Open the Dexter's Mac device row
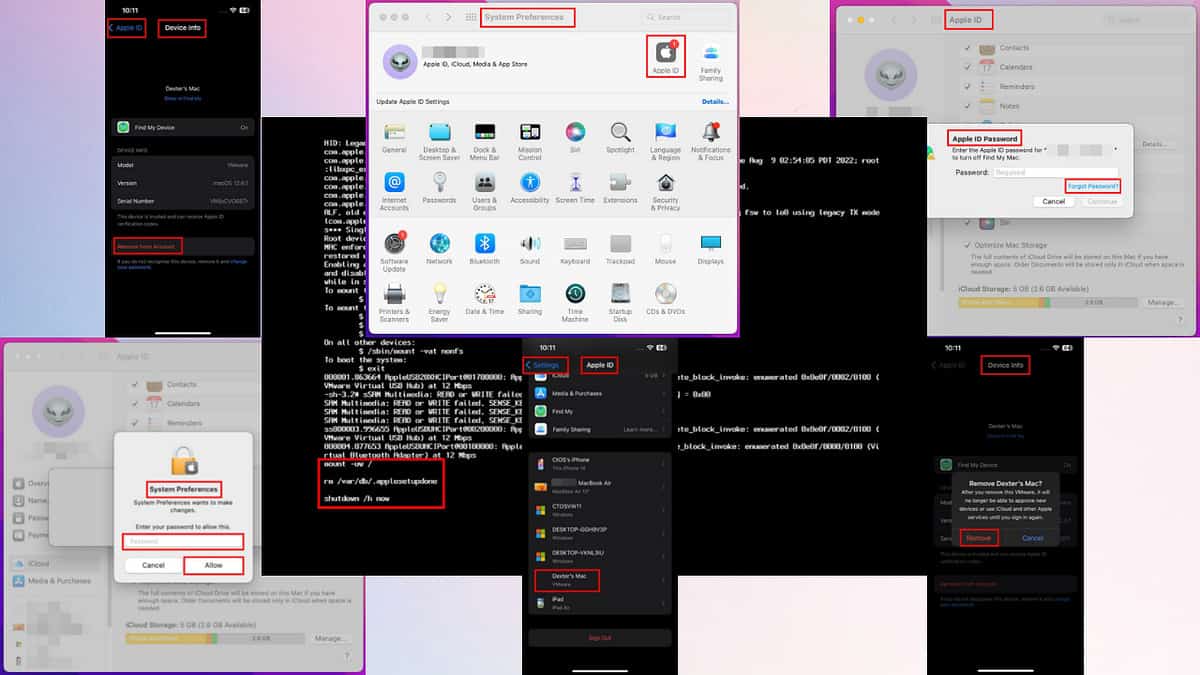This screenshot has height=675, width=1200. click(x=599, y=578)
